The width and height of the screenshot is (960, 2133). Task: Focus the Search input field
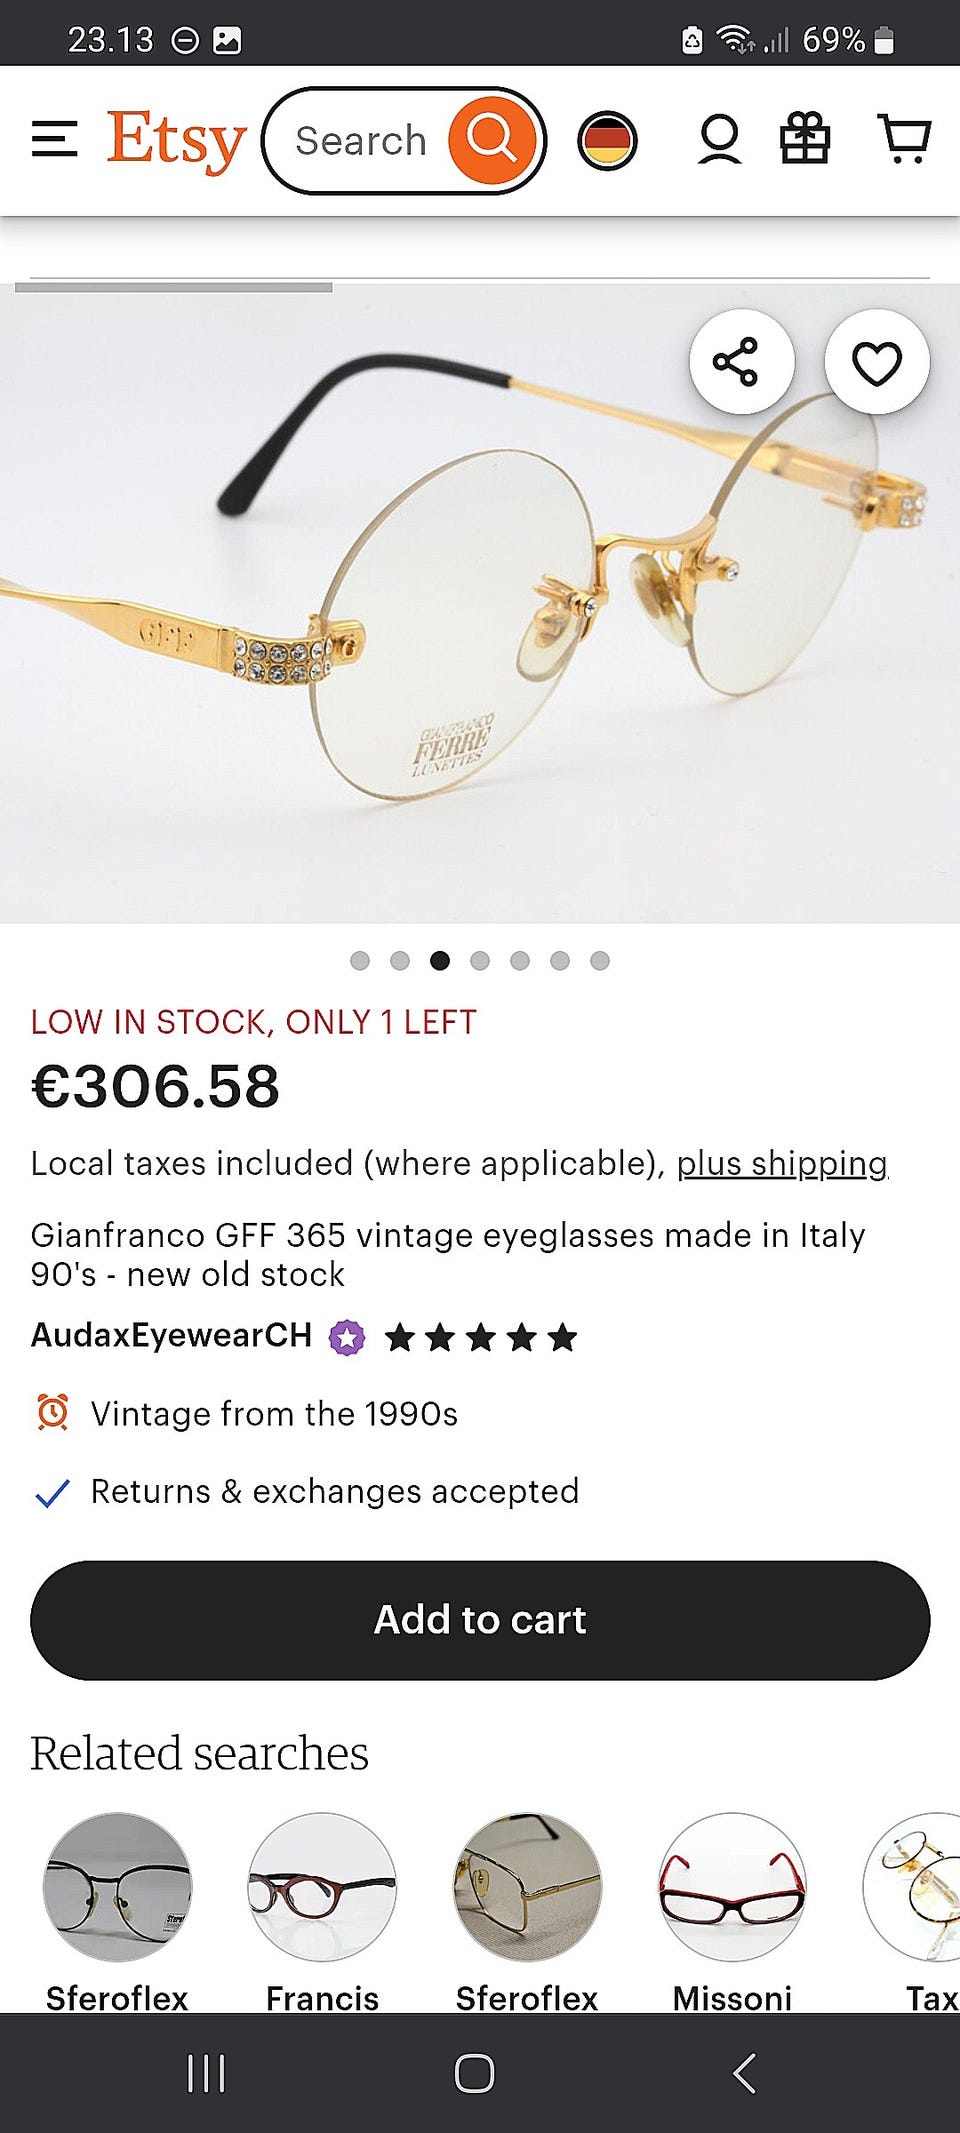[x=362, y=141]
